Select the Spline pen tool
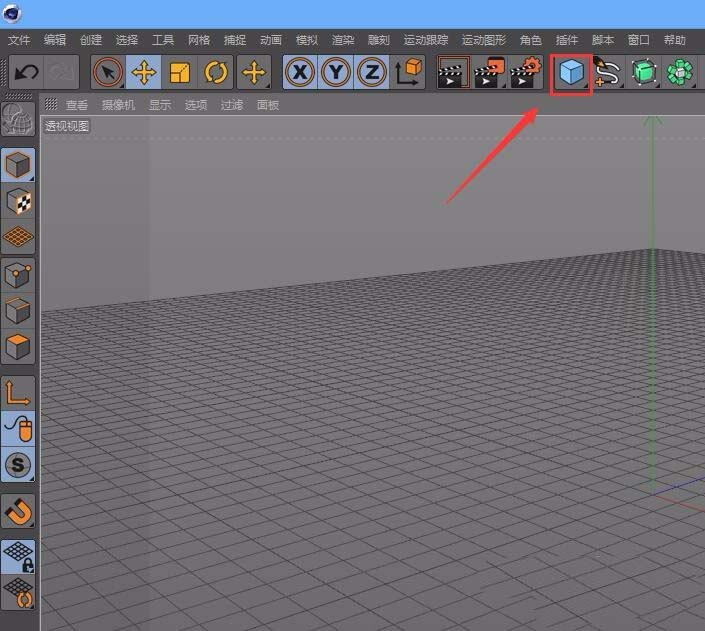Viewport: 705px width, 631px height. [x=607, y=72]
